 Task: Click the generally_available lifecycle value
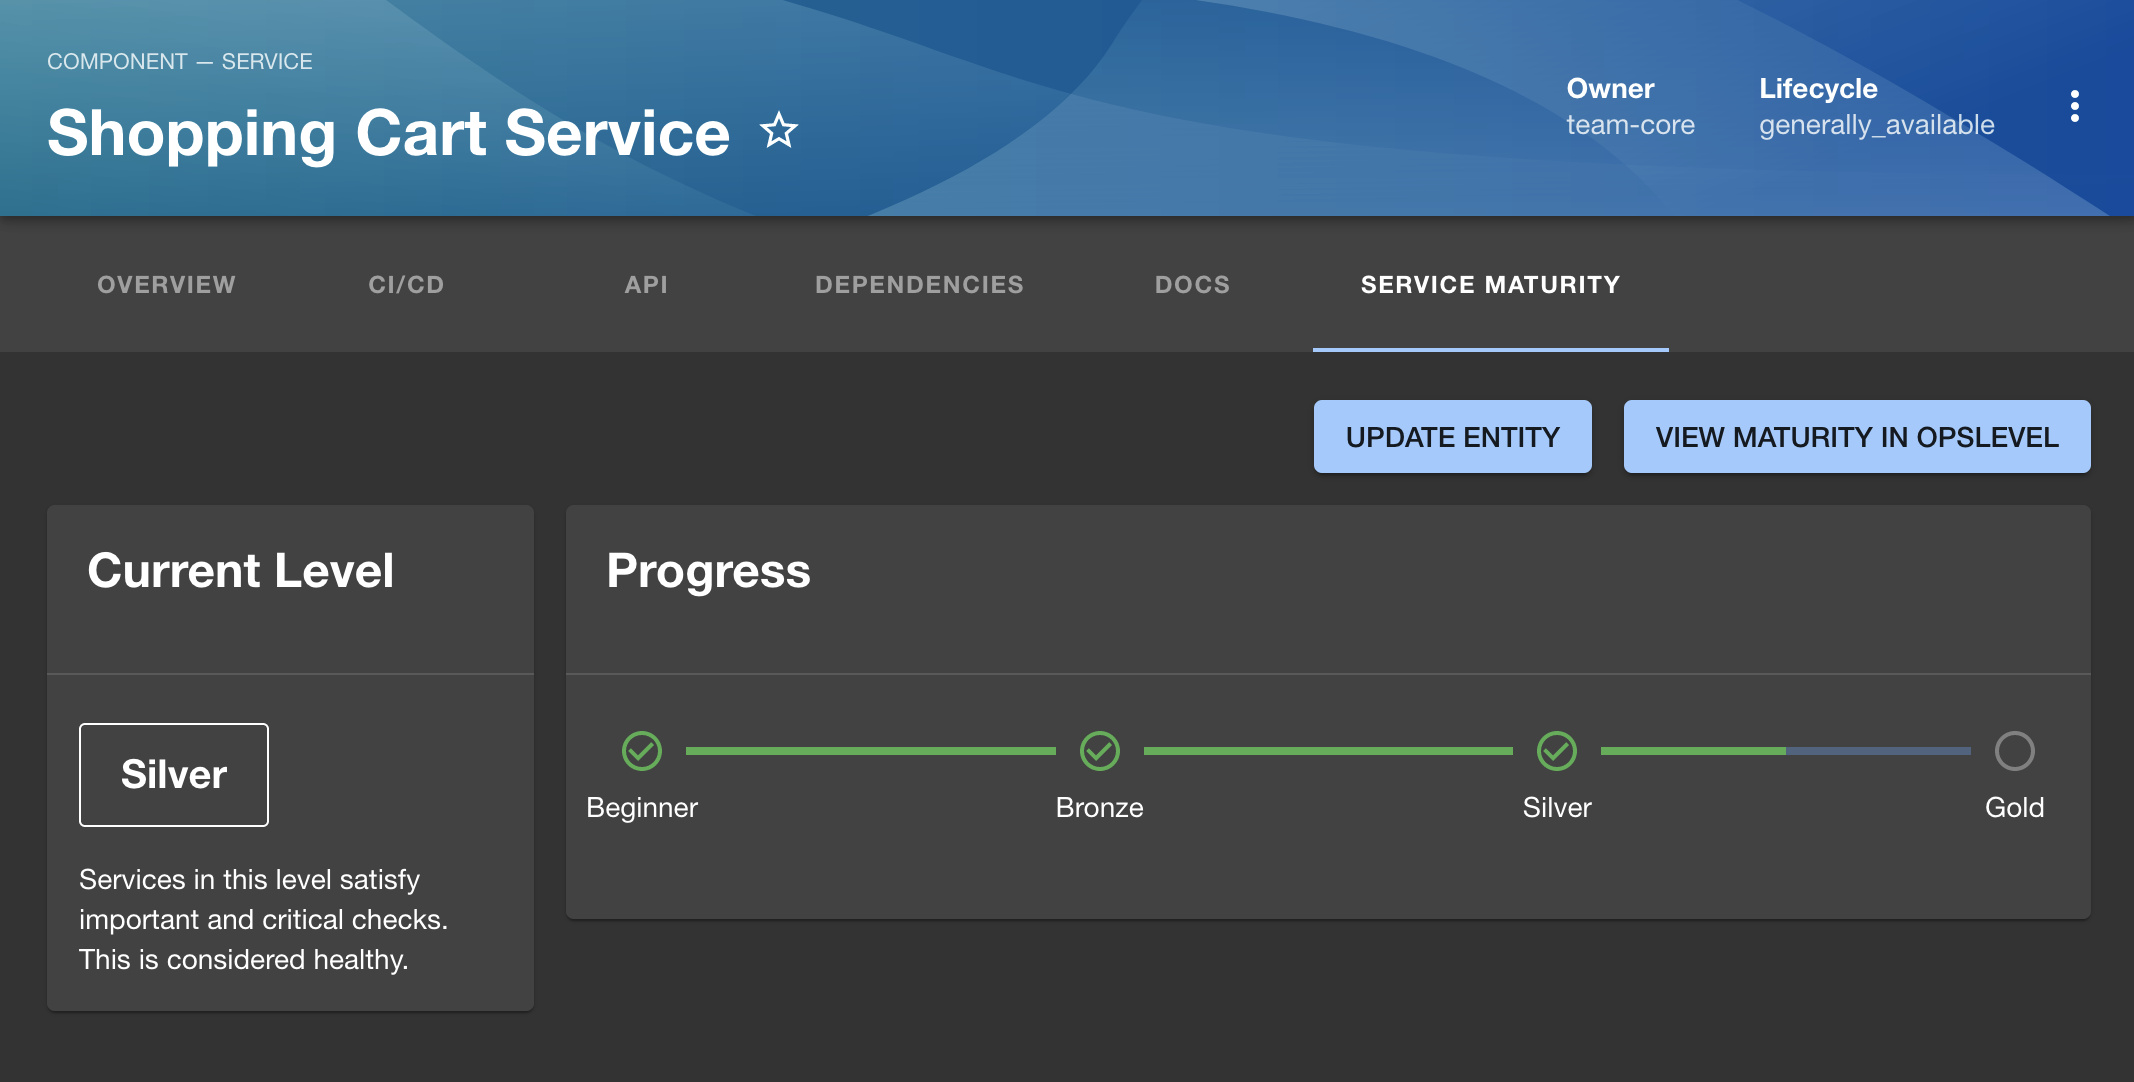pyautogui.click(x=1876, y=125)
